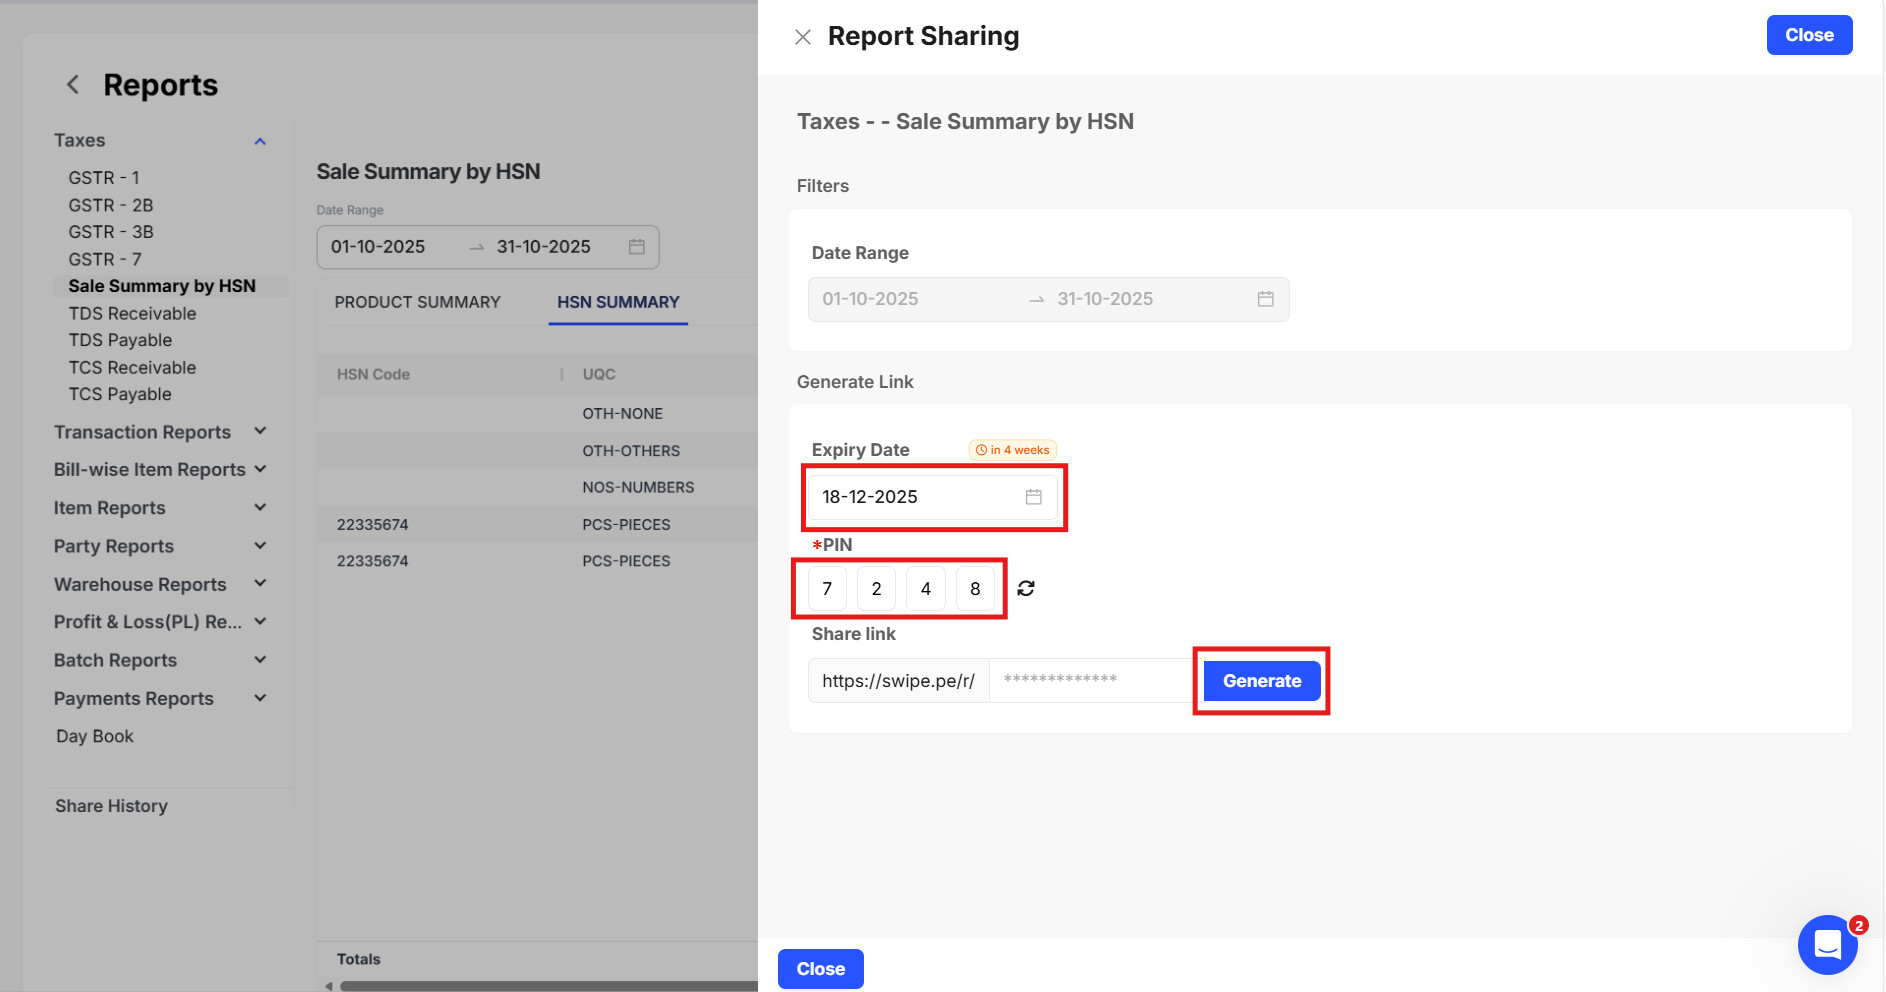This screenshot has width=1886, height=992.
Task: Collapse the Taxes section
Action: (260, 141)
